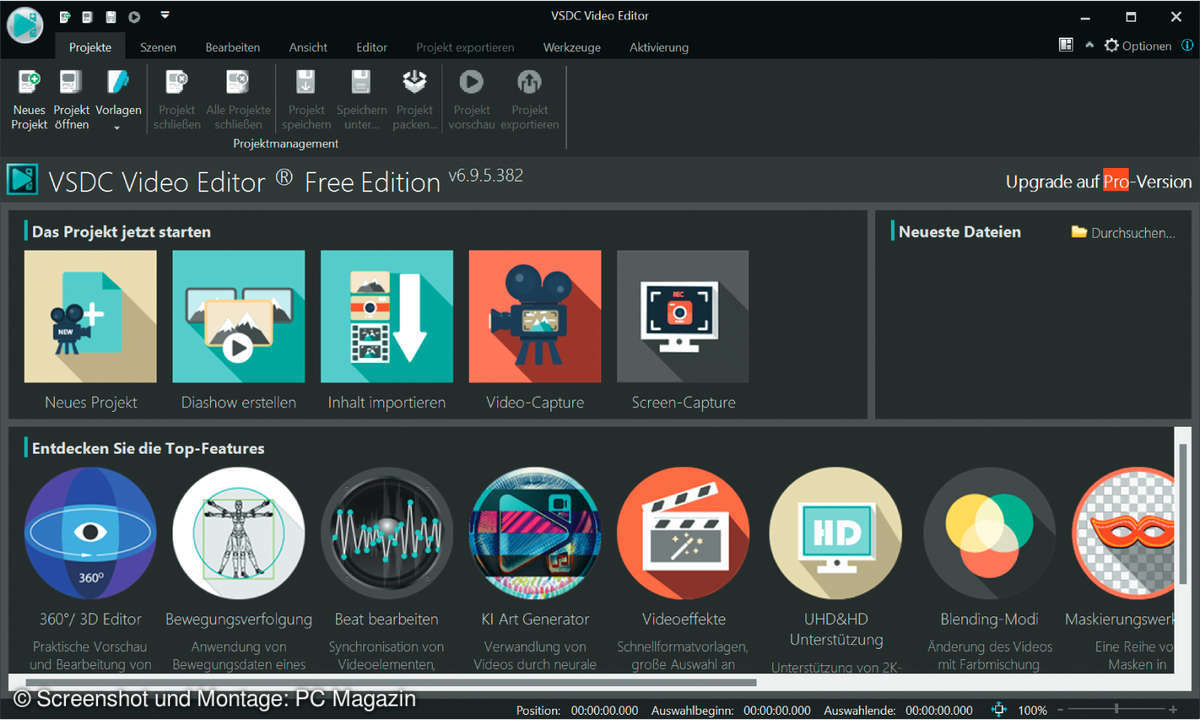Switch to the Projekte tab
Viewport: 1200px width, 720px height.
90,47
